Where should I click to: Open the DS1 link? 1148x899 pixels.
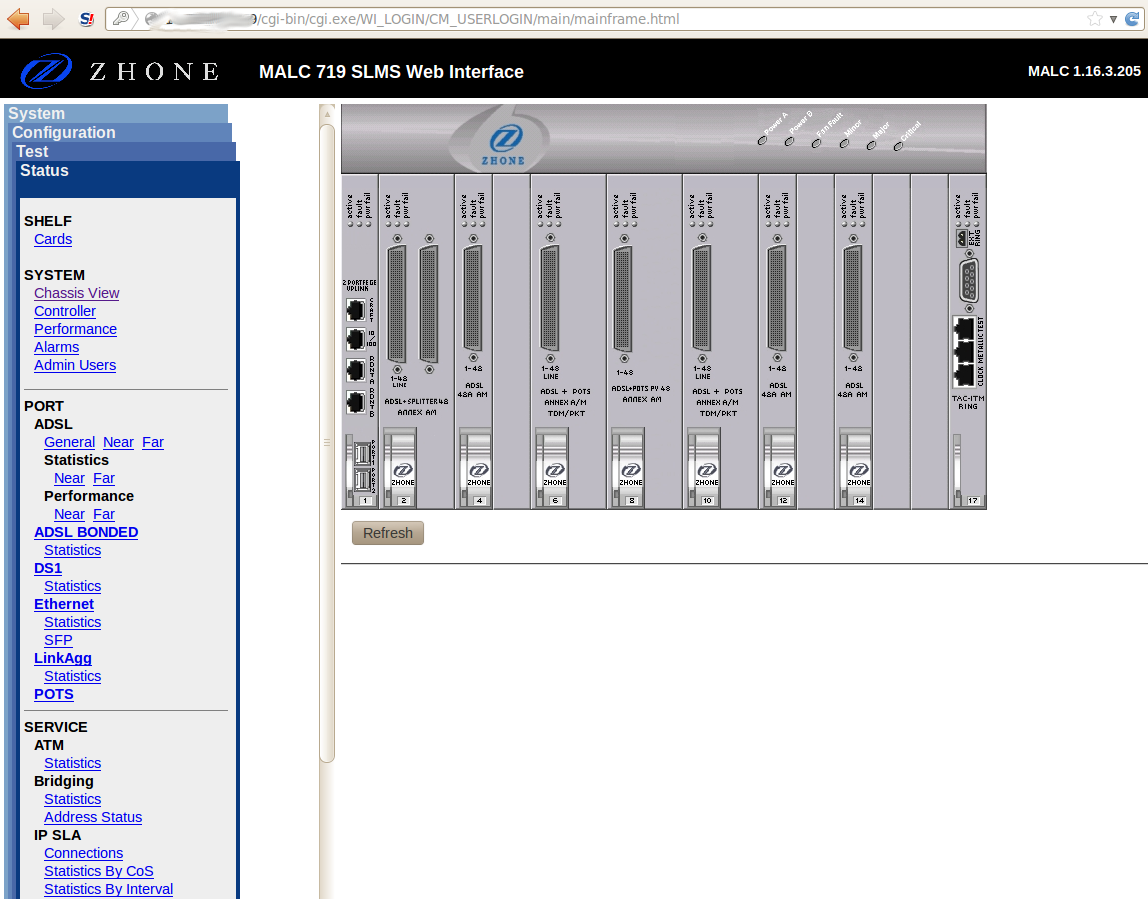48,568
